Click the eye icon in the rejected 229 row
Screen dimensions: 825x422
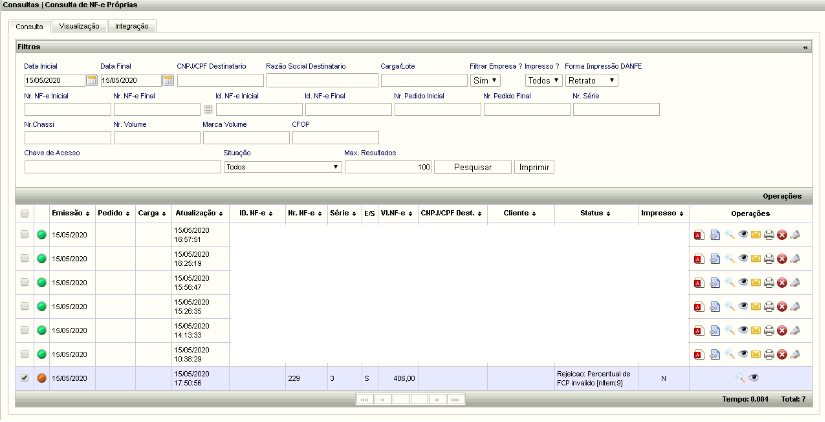click(x=753, y=377)
